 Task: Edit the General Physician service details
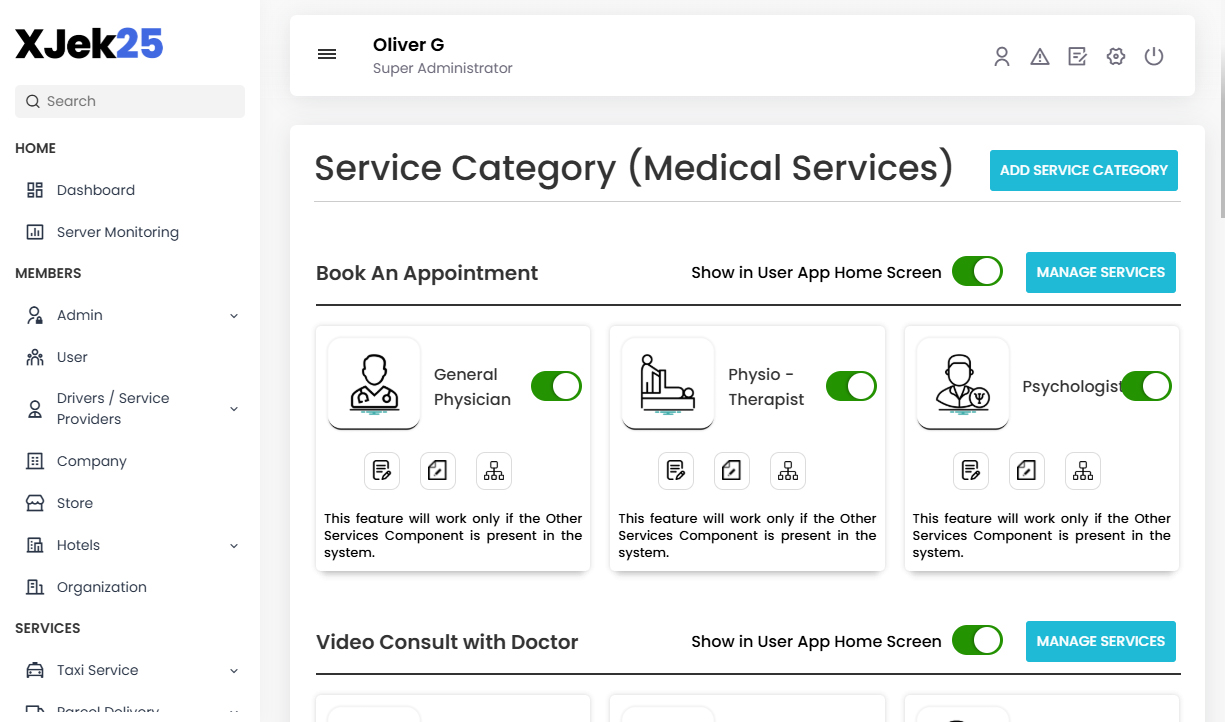[x=382, y=470]
